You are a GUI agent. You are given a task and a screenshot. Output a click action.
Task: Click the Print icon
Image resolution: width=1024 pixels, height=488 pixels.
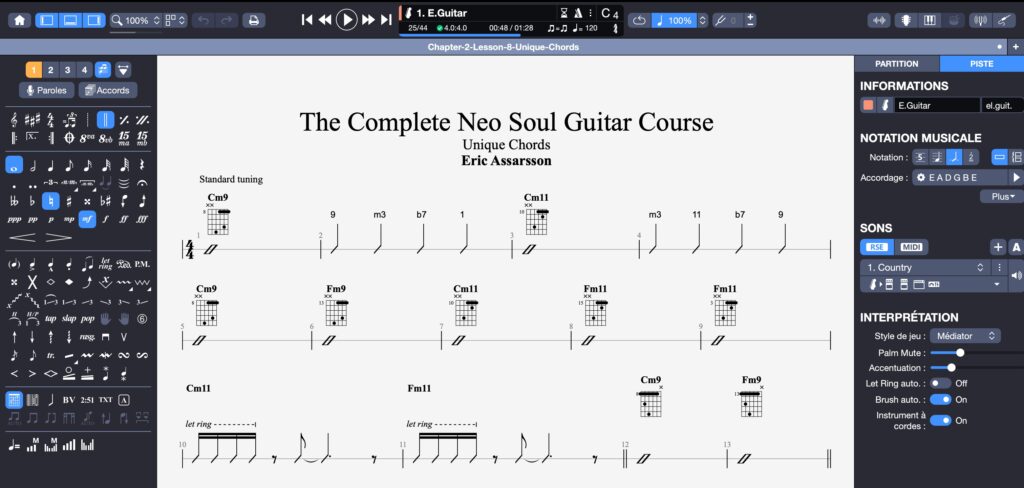click(x=254, y=20)
